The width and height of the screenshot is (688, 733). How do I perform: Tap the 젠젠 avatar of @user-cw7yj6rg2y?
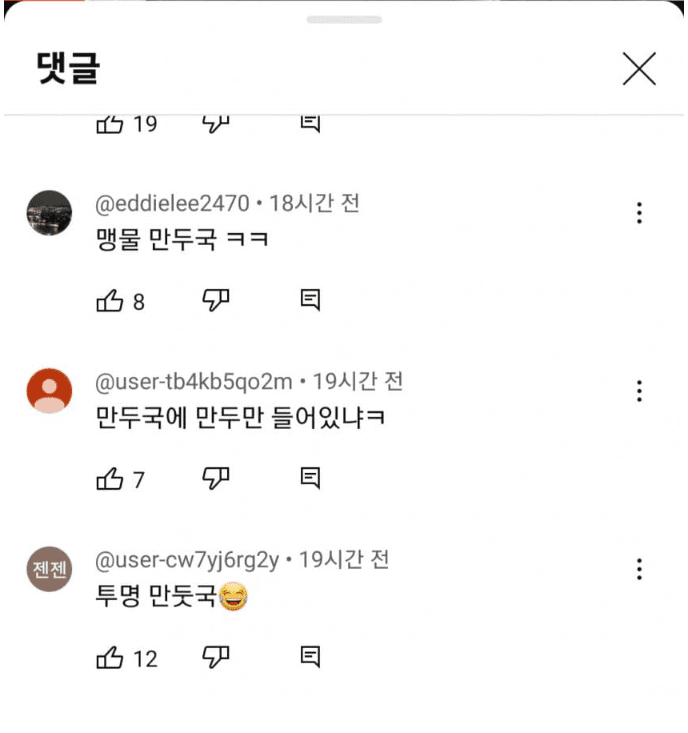click(49, 569)
